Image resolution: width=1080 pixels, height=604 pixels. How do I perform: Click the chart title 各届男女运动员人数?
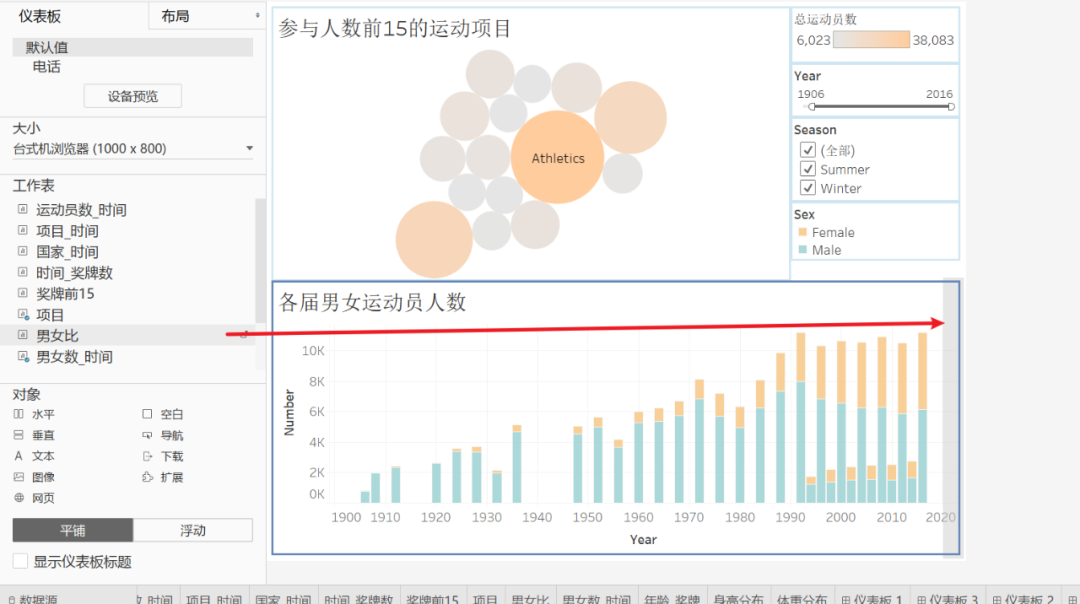click(x=372, y=302)
